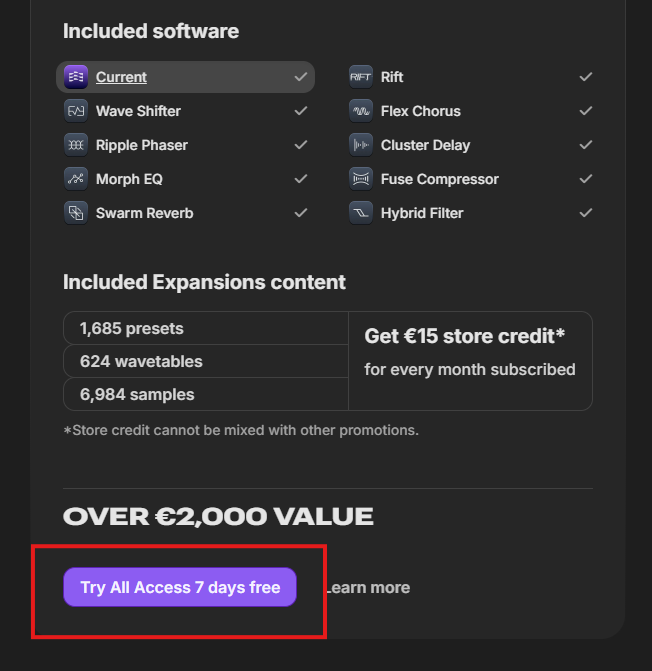652x671 pixels.
Task: Click the Flex Chorus icon
Action: [x=361, y=111]
